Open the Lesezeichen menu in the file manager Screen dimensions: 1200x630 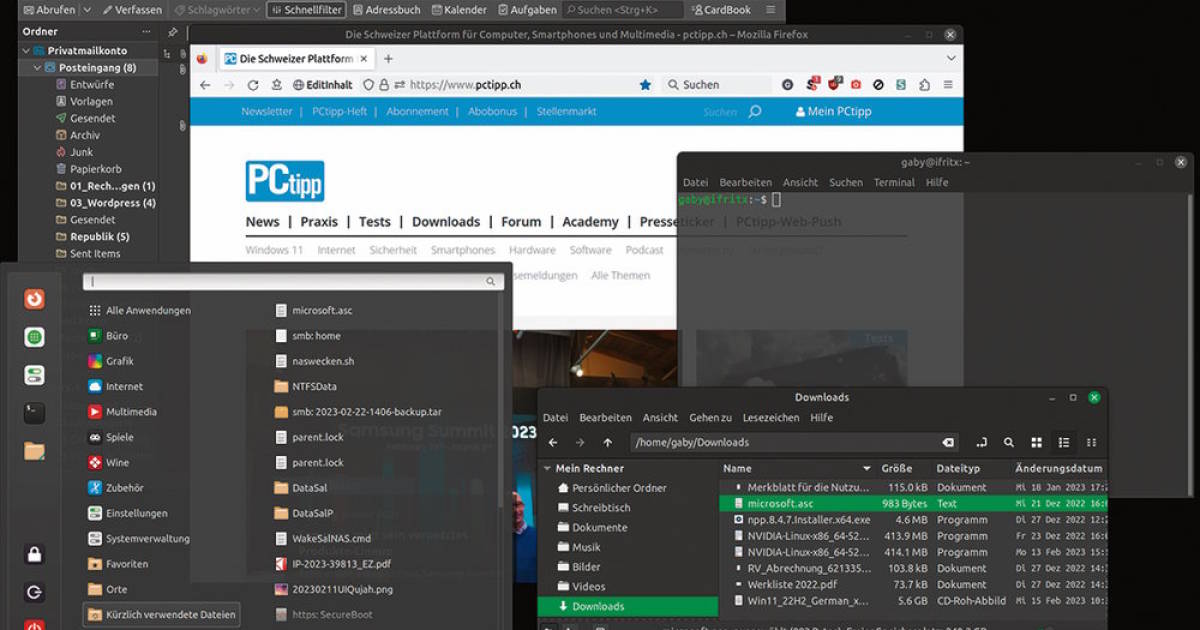click(x=771, y=418)
